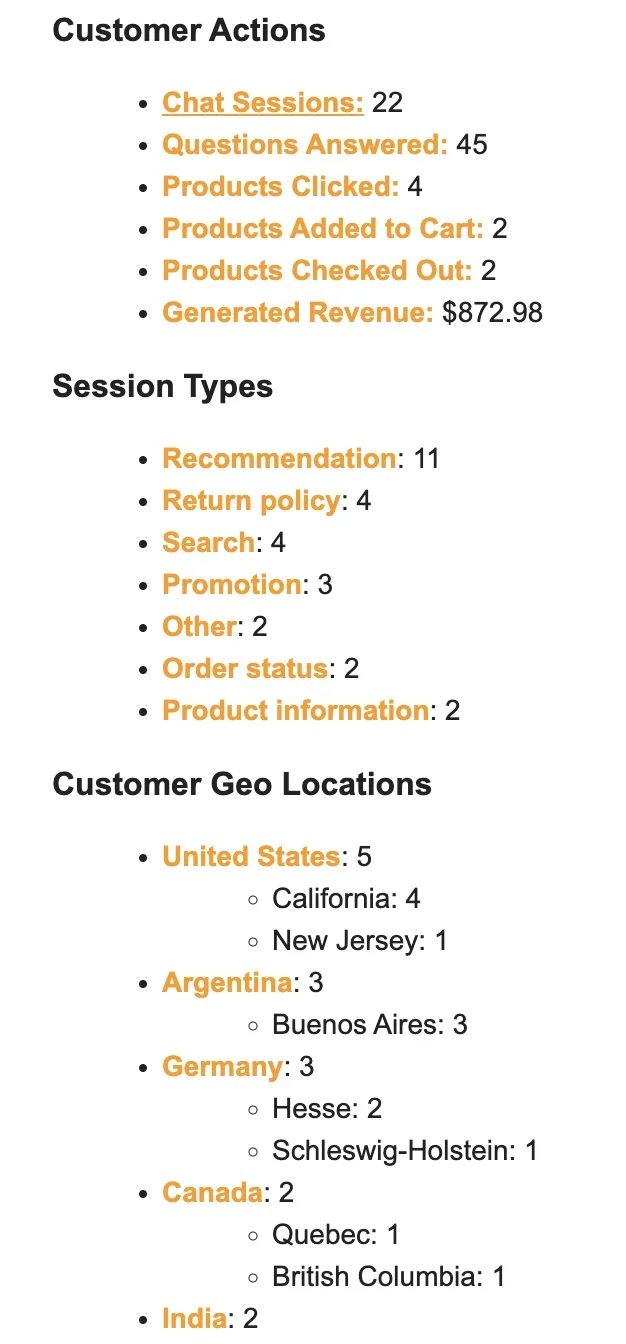Click the Return policy link
The width and height of the screenshot is (626, 1344).
click(251, 501)
